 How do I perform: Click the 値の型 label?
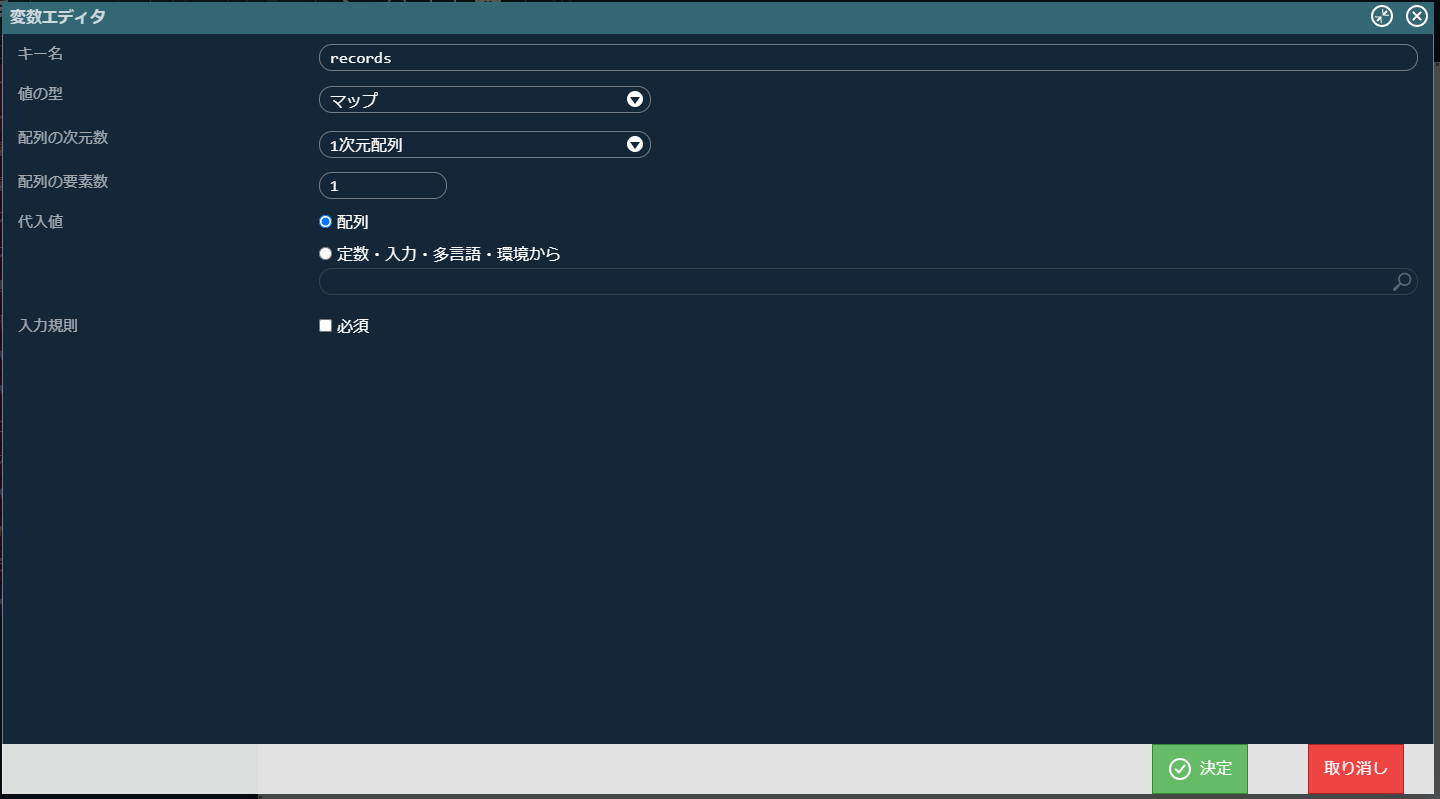click(40, 94)
